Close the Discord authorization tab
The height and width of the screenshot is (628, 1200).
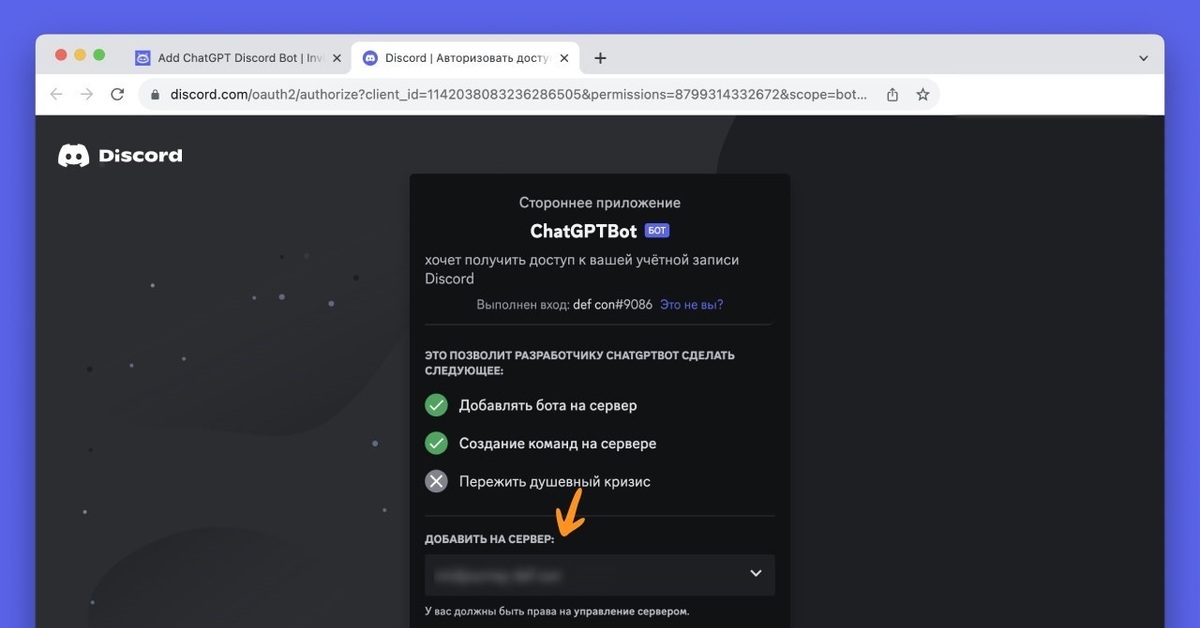[564, 58]
